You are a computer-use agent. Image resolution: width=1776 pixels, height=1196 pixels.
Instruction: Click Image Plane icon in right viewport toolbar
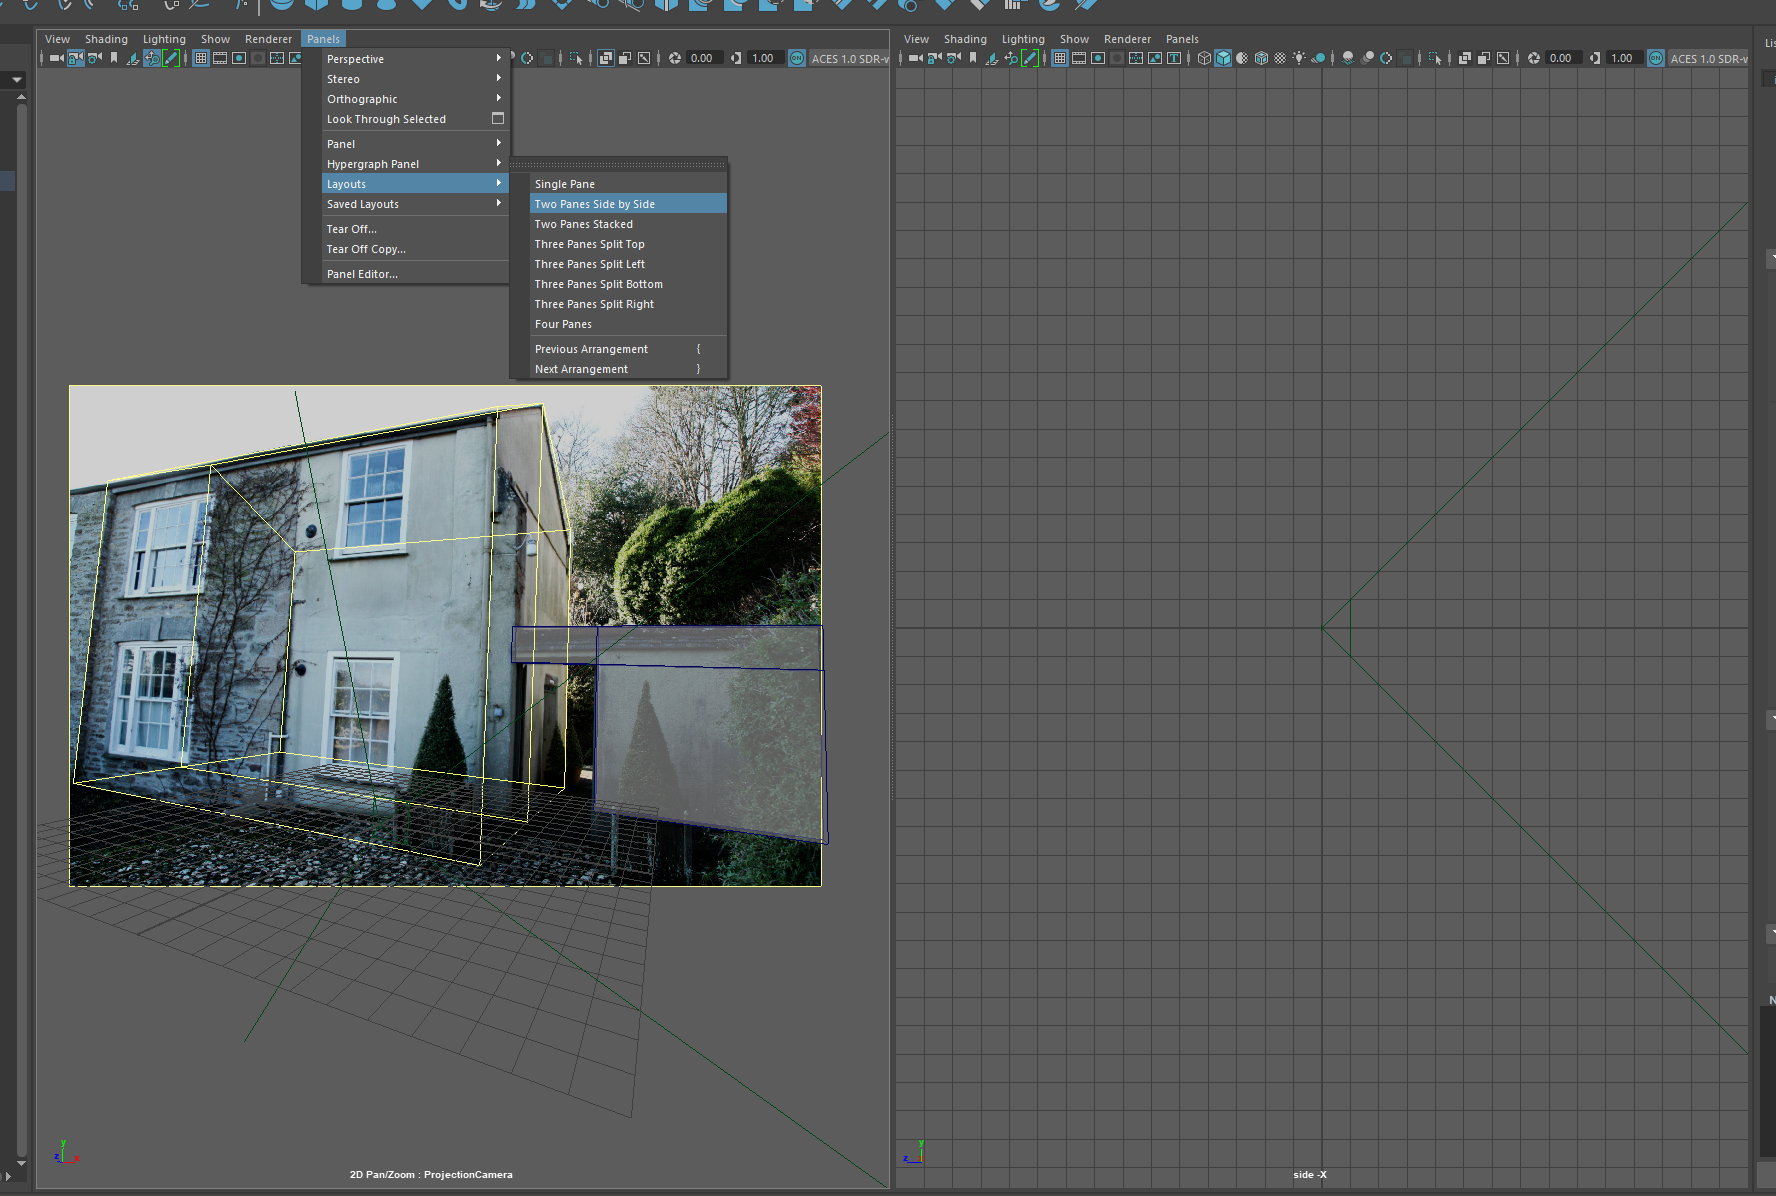point(992,58)
